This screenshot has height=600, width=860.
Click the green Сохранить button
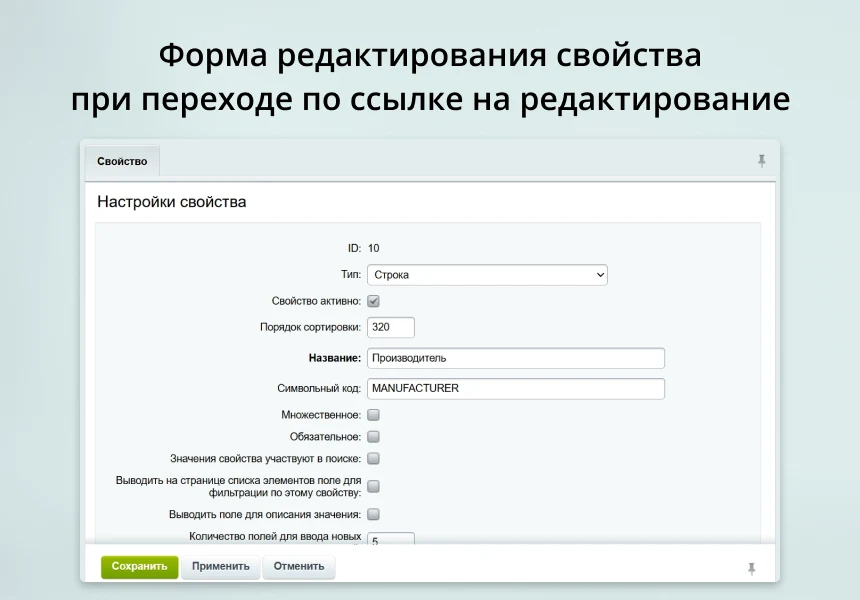coord(139,567)
